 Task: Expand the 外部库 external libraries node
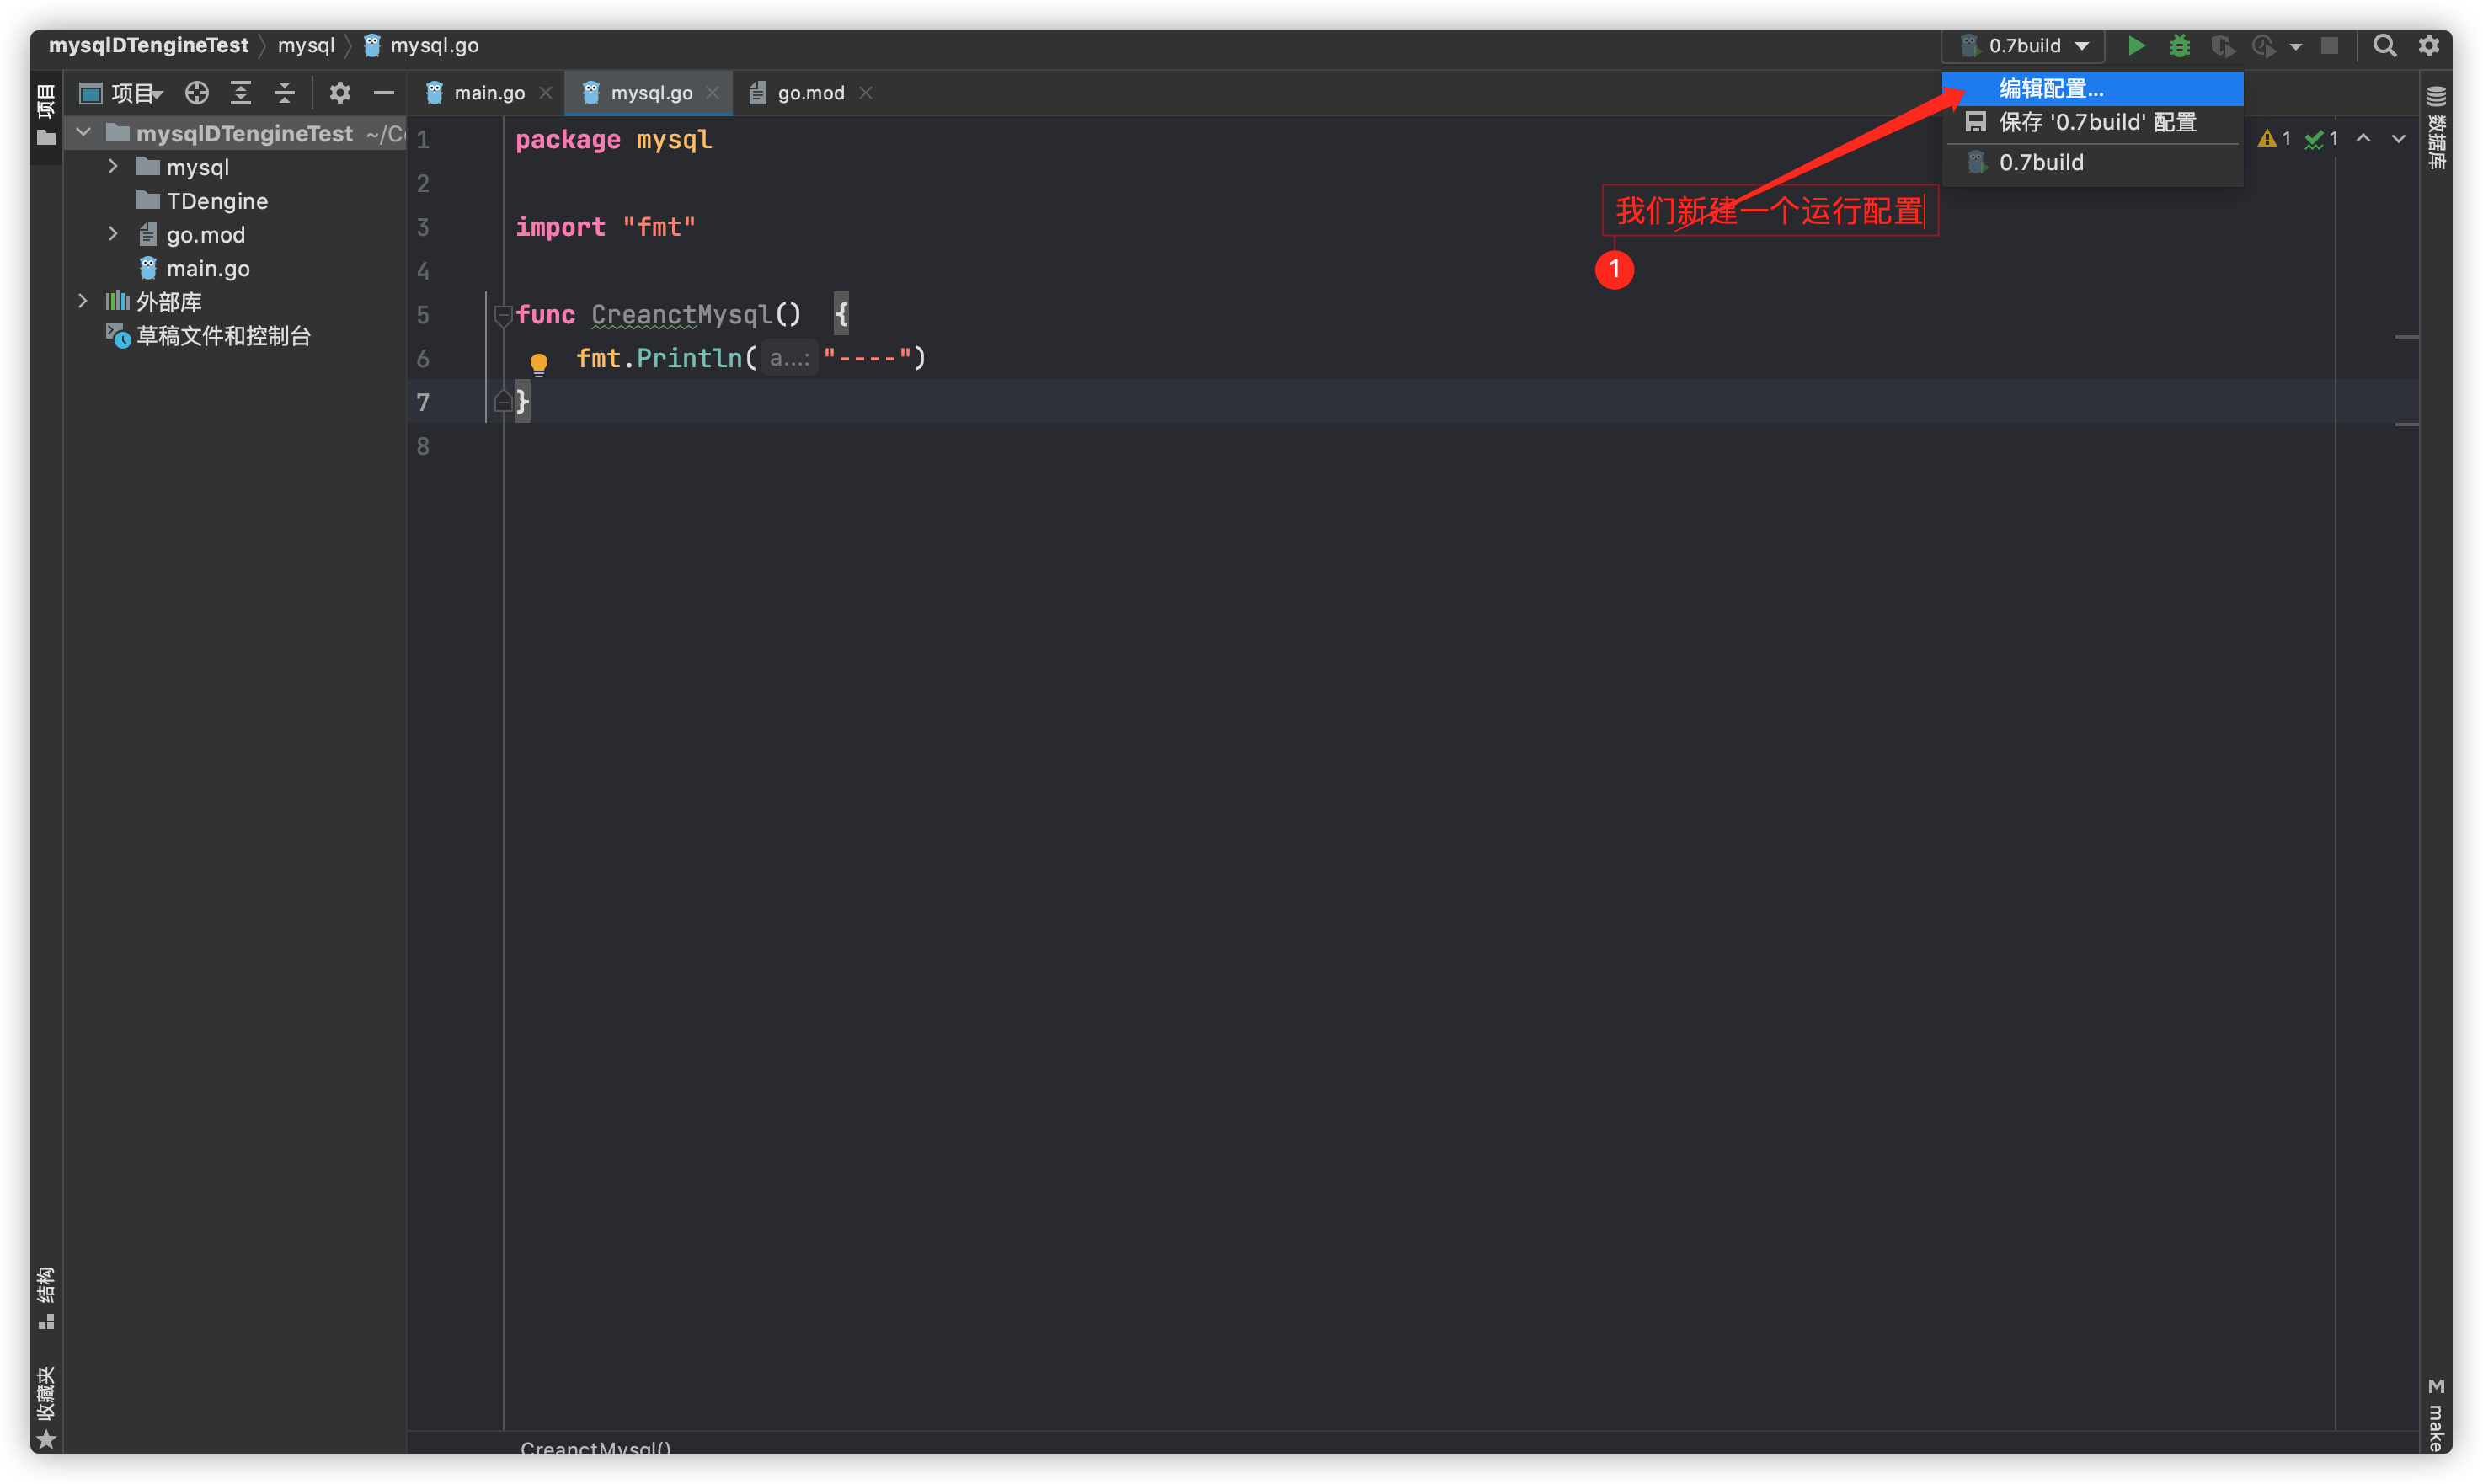click(x=83, y=301)
